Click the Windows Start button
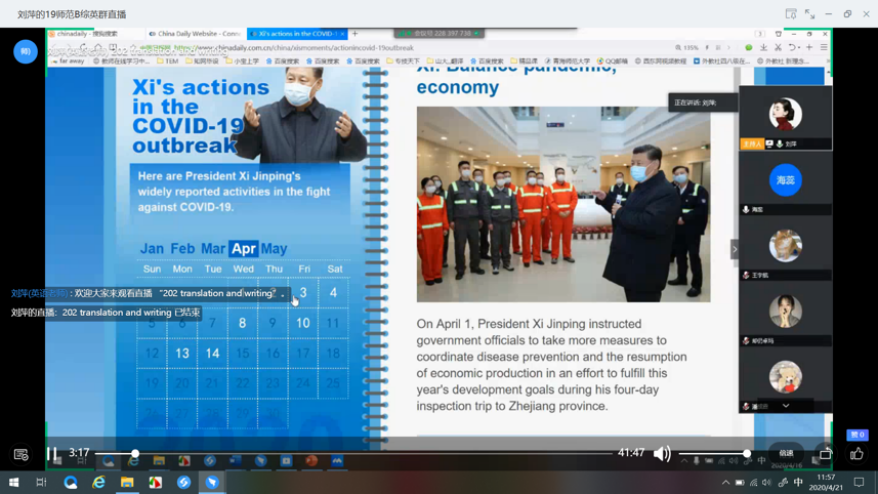Screen dimensions: 878x494 point(12,482)
